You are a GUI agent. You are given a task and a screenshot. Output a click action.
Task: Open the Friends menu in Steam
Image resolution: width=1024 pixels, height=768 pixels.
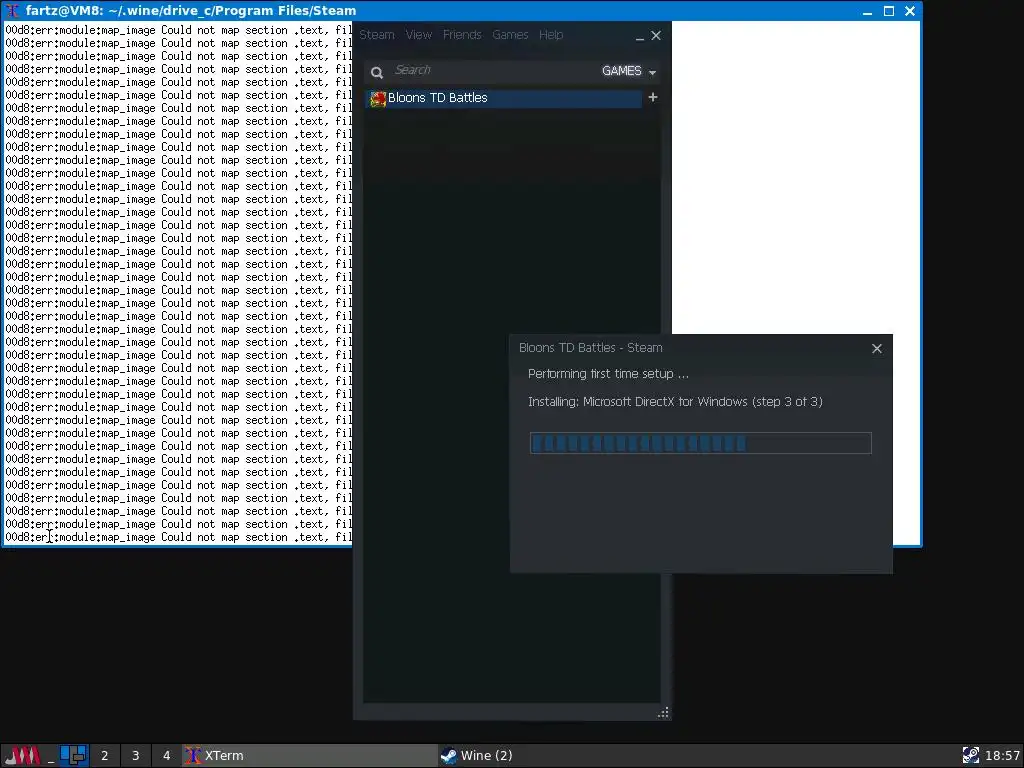[x=462, y=35]
